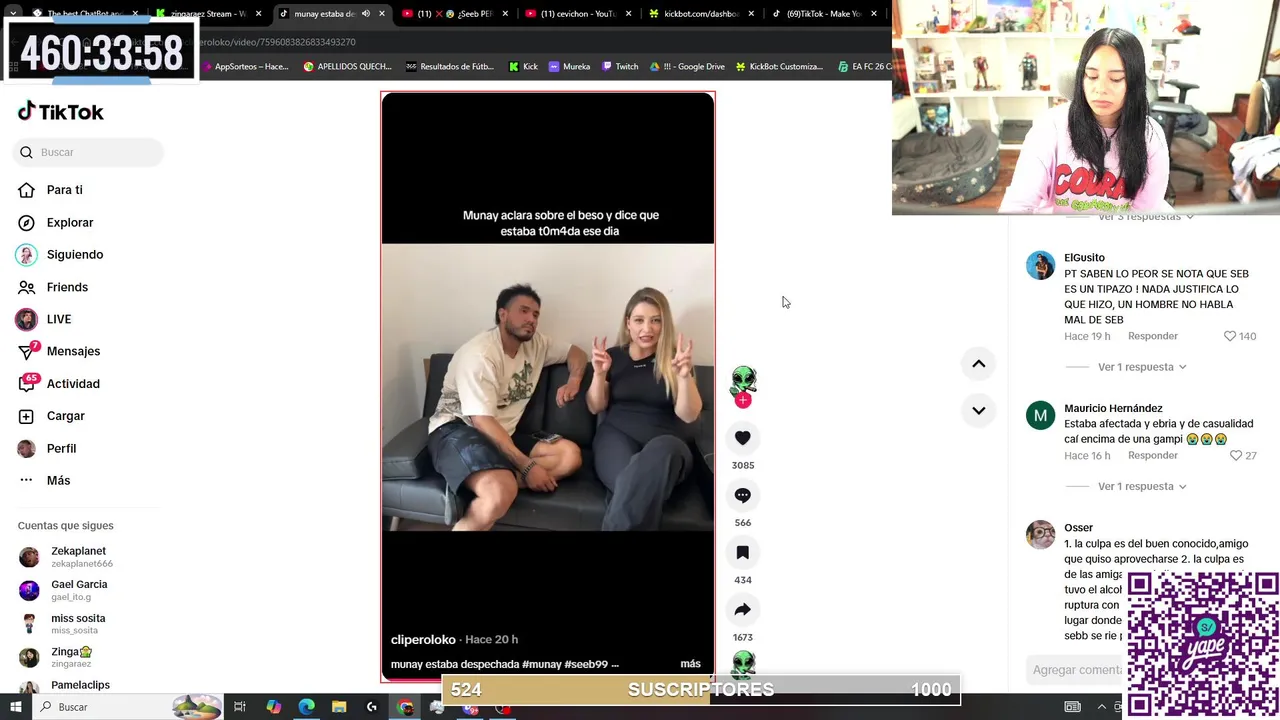Open Resultados de Fútb bookmark
The height and width of the screenshot is (720, 1280).
tap(449, 66)
